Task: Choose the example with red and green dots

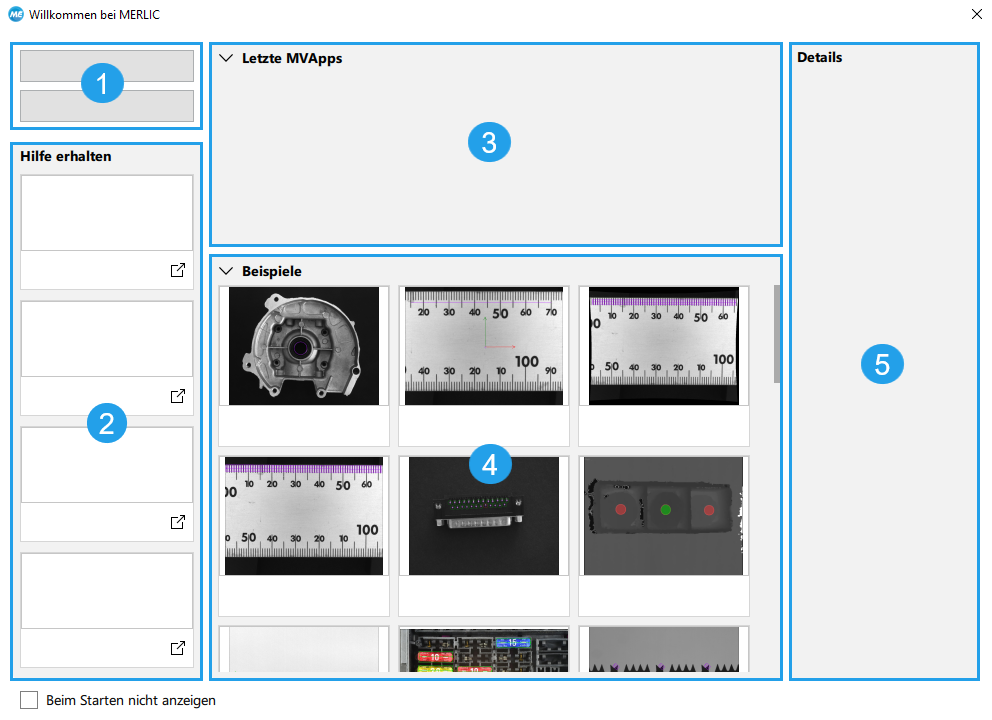Action: [x=664, y=516]
